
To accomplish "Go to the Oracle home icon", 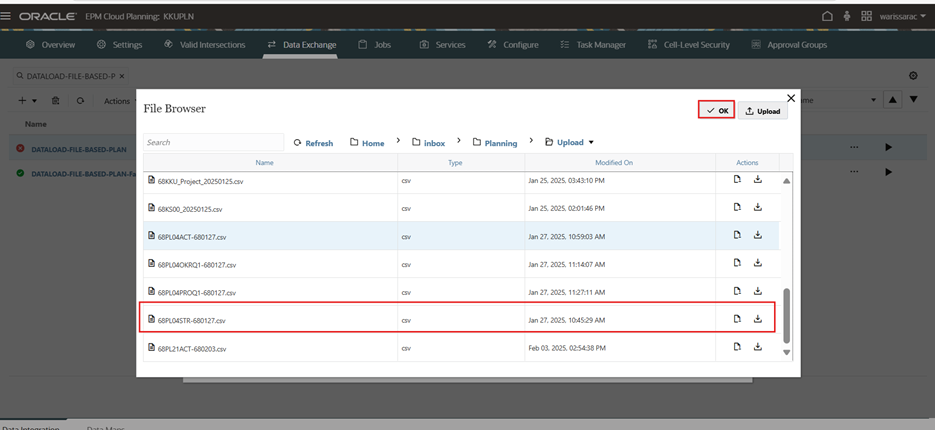I will click(x=827, y=16).
